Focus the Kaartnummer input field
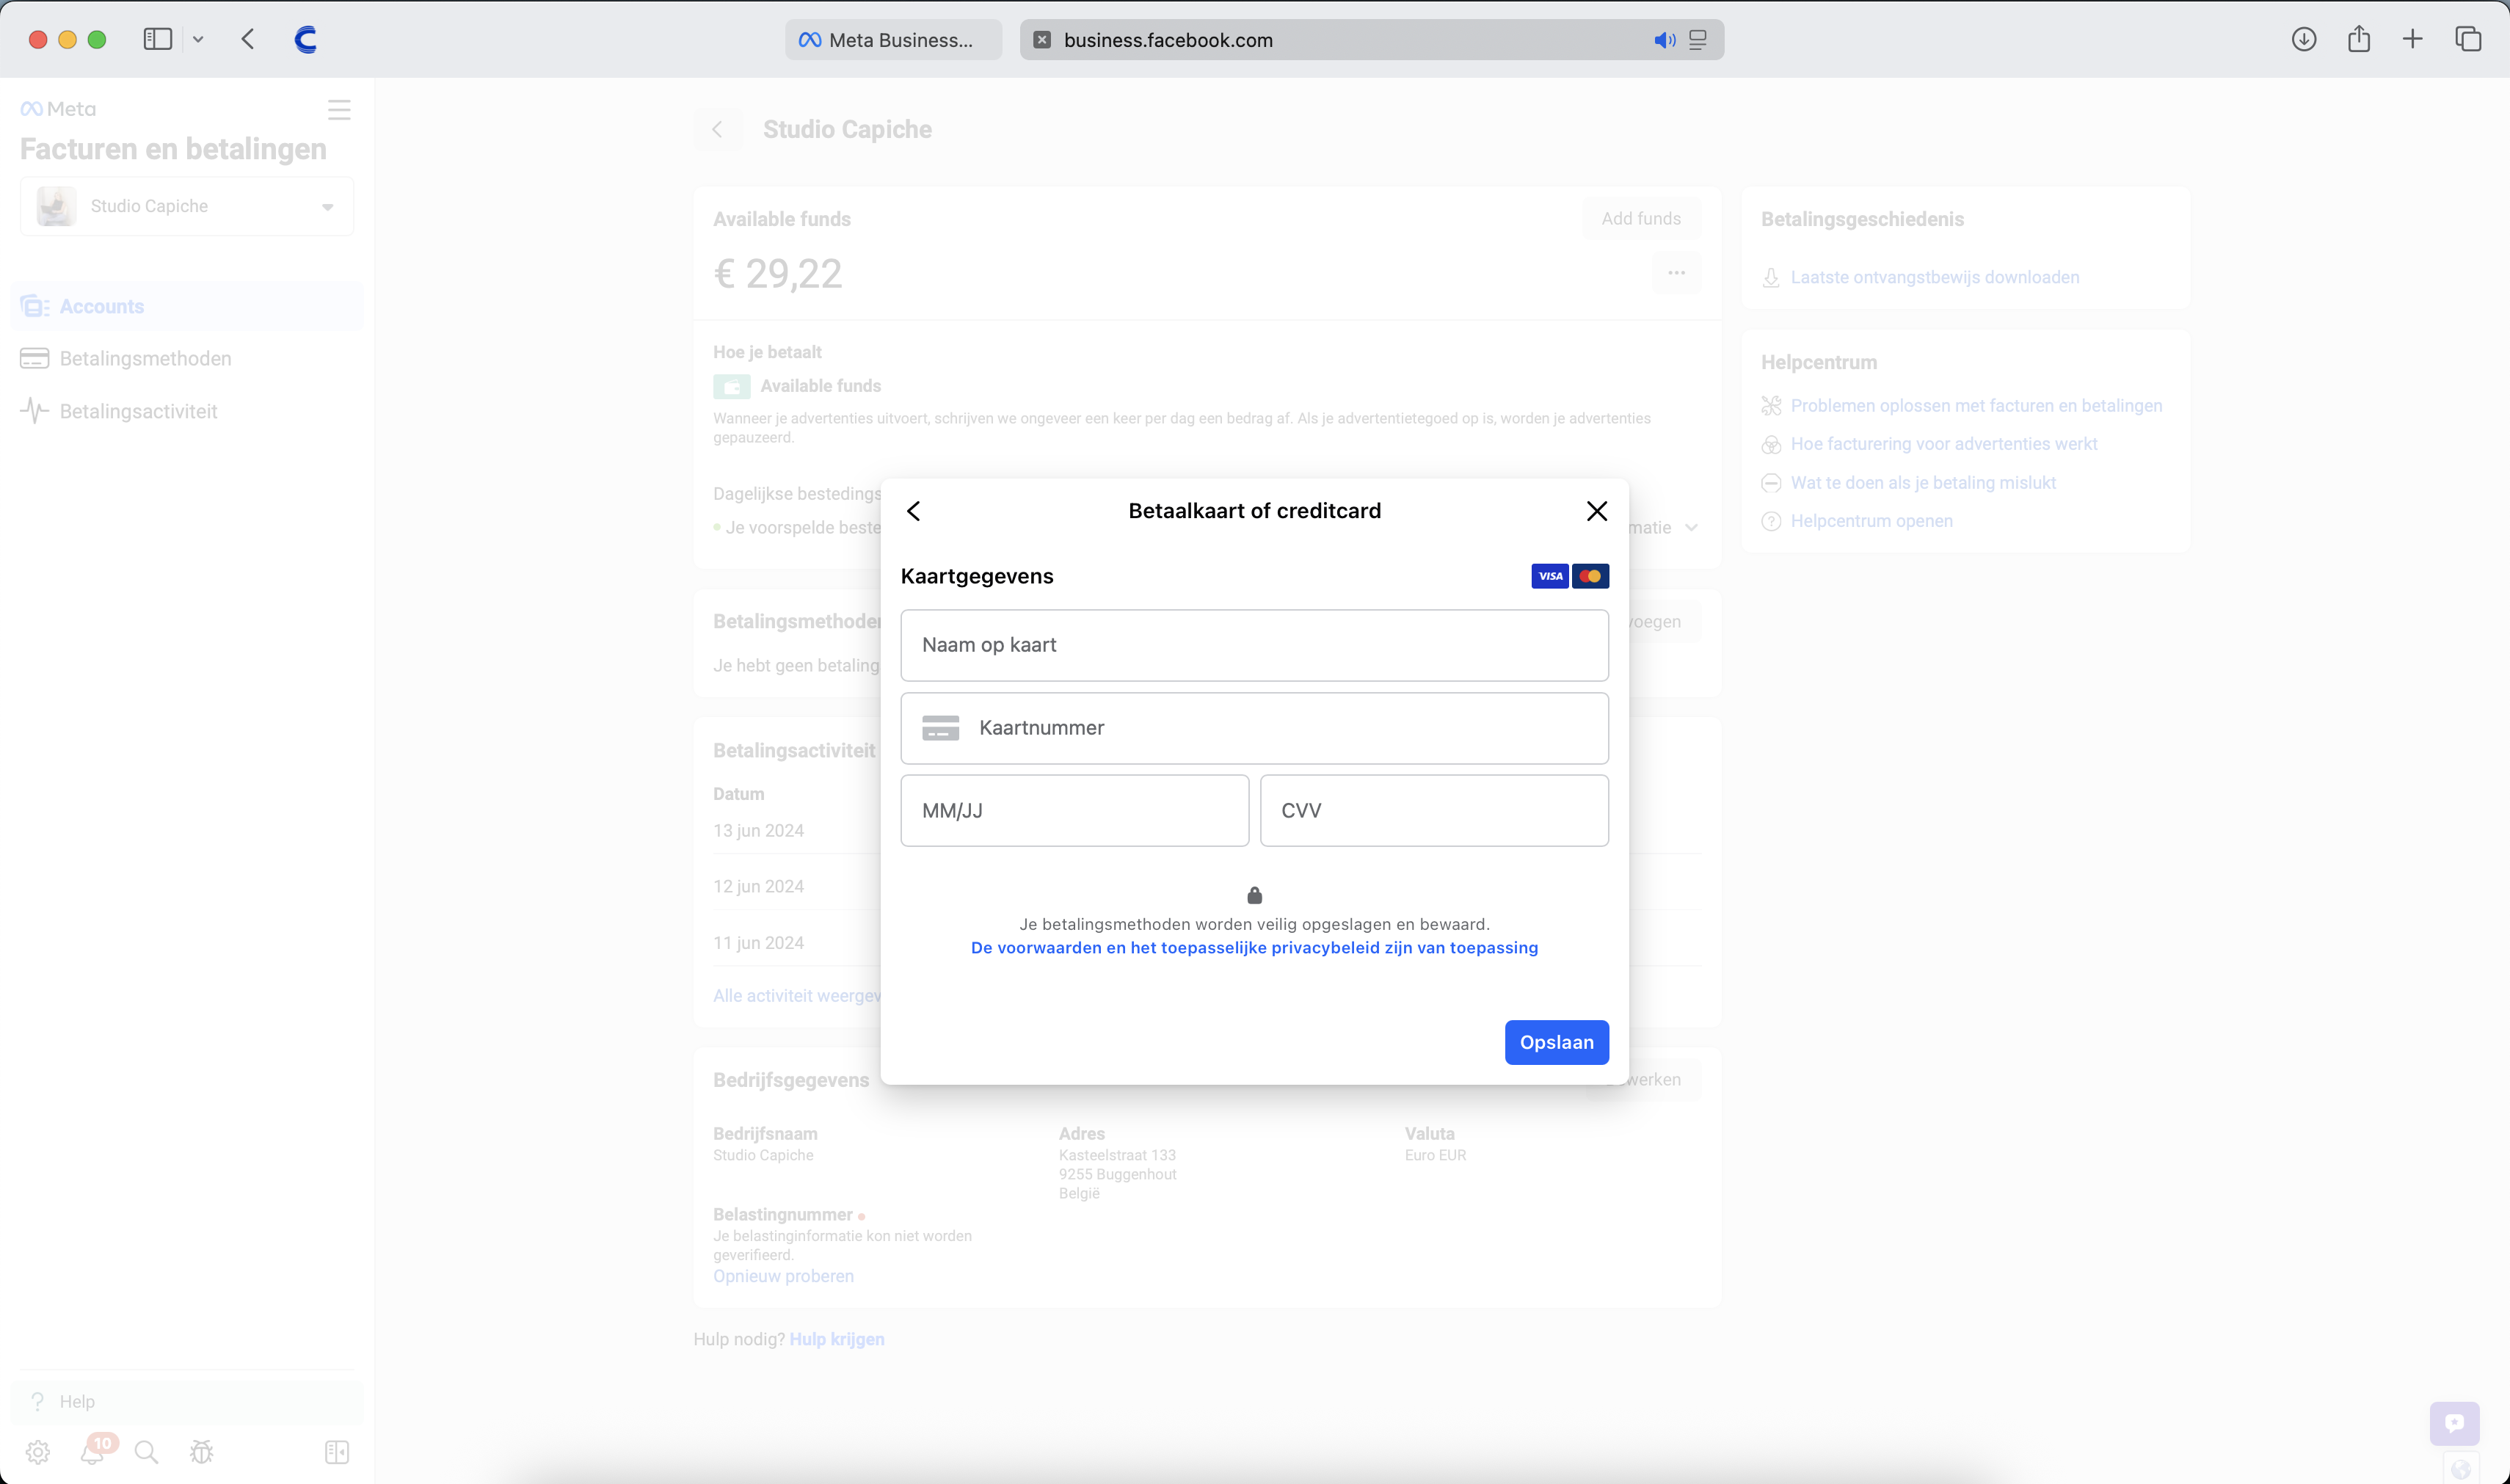 [1254, 728]
